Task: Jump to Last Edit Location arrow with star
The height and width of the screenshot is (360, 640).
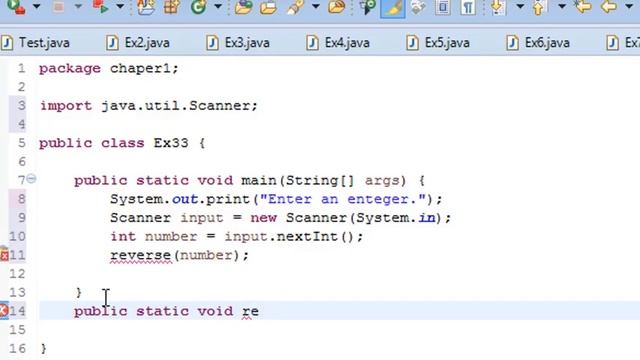Action: click(582, 7)
